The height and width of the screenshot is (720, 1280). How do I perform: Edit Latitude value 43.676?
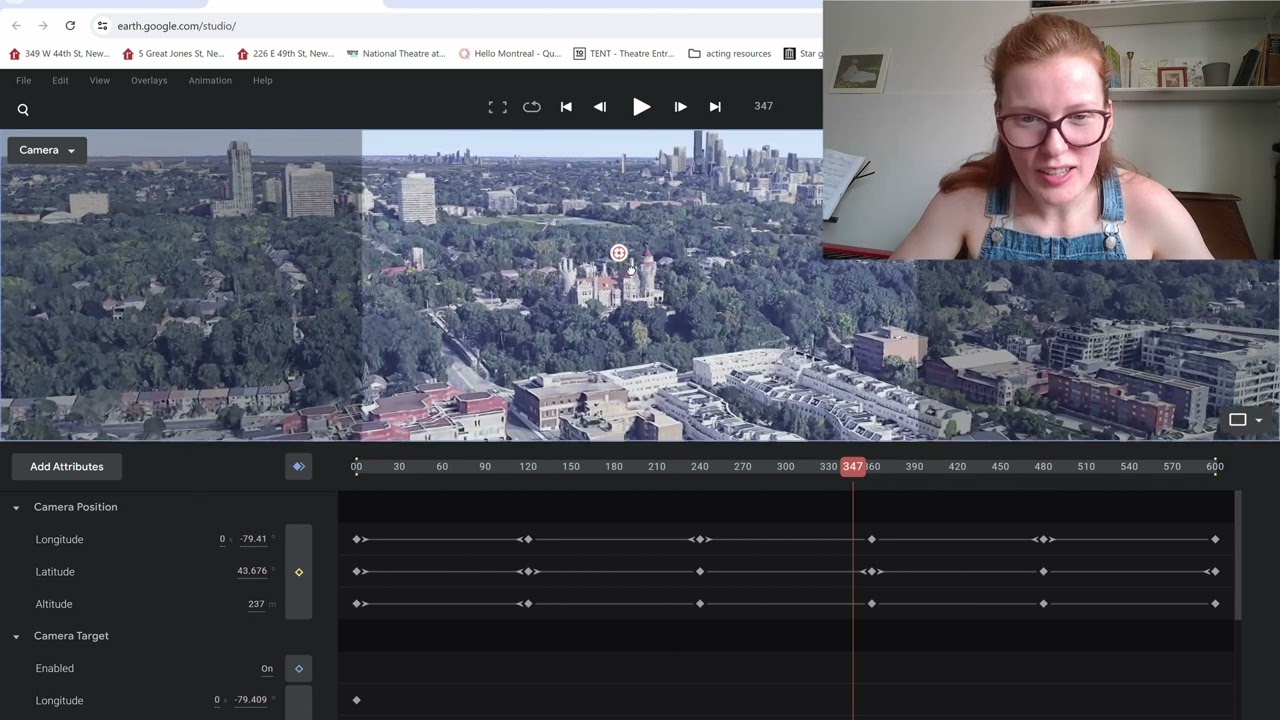[252, 571]
